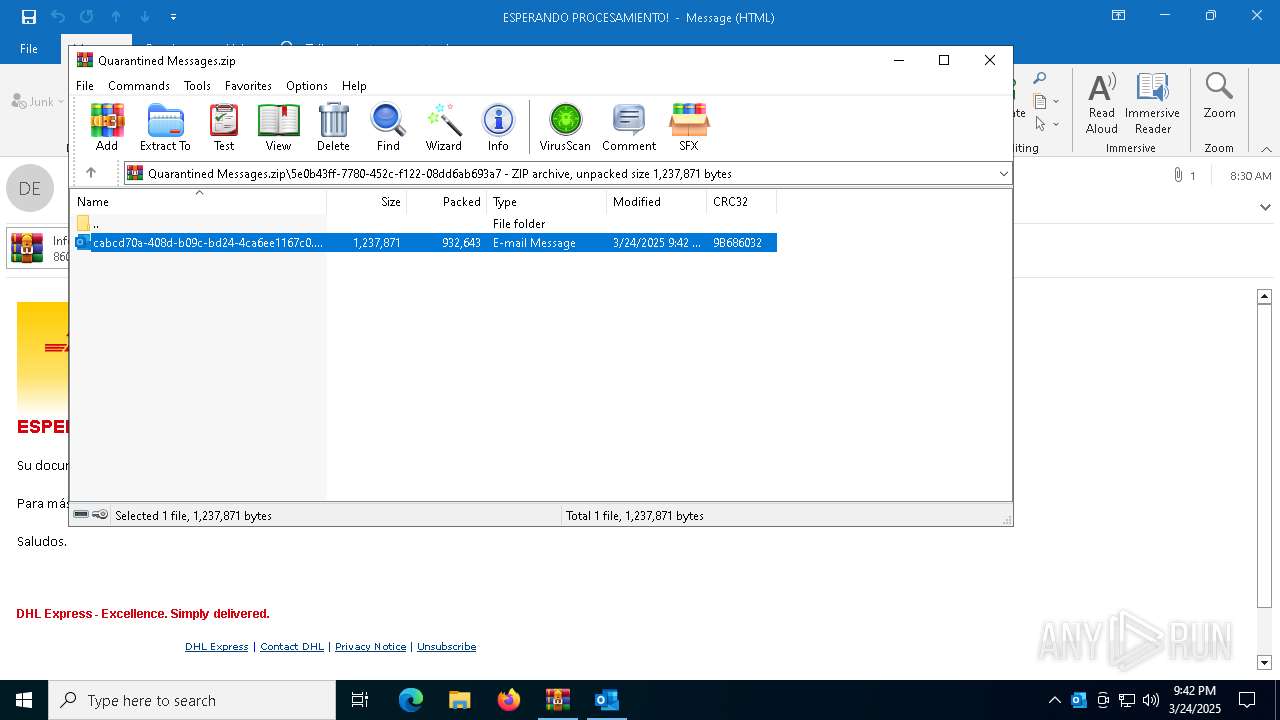1280x720 pixels.
Task: Click the email scrollbar down arrow
Action: pyautogui.click(x=1264, y=662)
